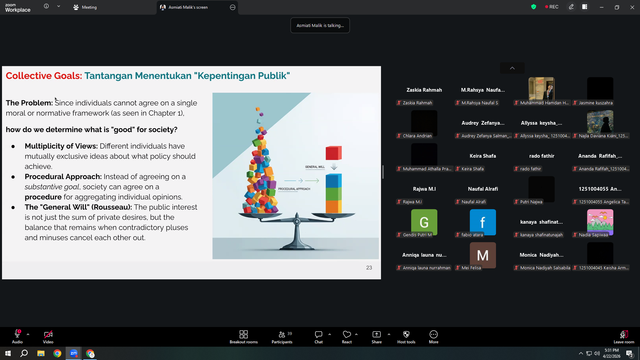Click panel divider handle between slide and gallery
Screen dimensions: 640x360
click(x=383, y=172)
